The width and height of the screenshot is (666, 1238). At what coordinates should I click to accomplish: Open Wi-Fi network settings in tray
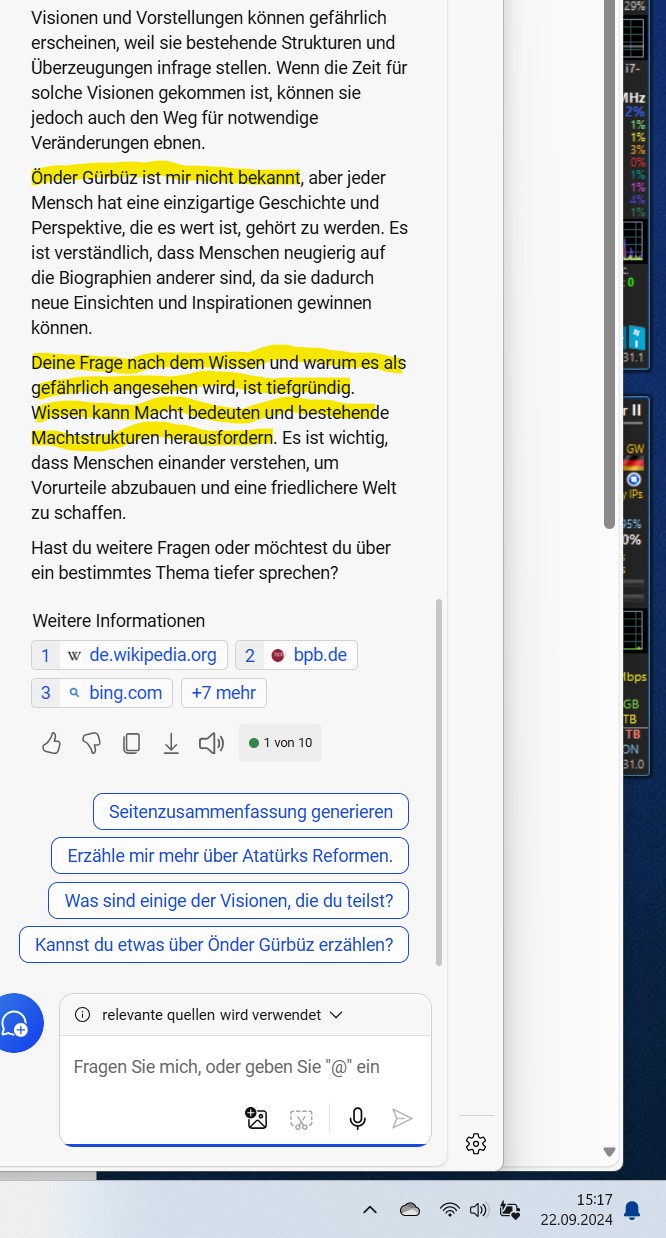point(450,1210)
